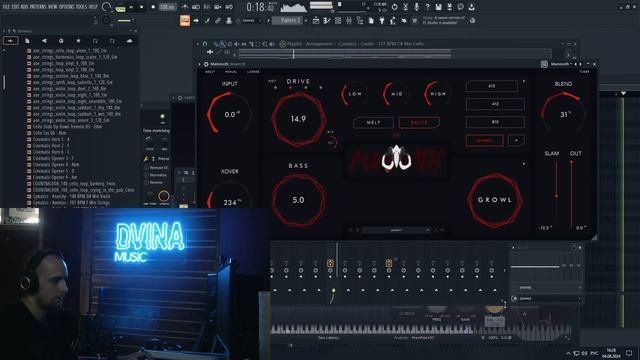Open the channel rack view icon

point(338,20)
